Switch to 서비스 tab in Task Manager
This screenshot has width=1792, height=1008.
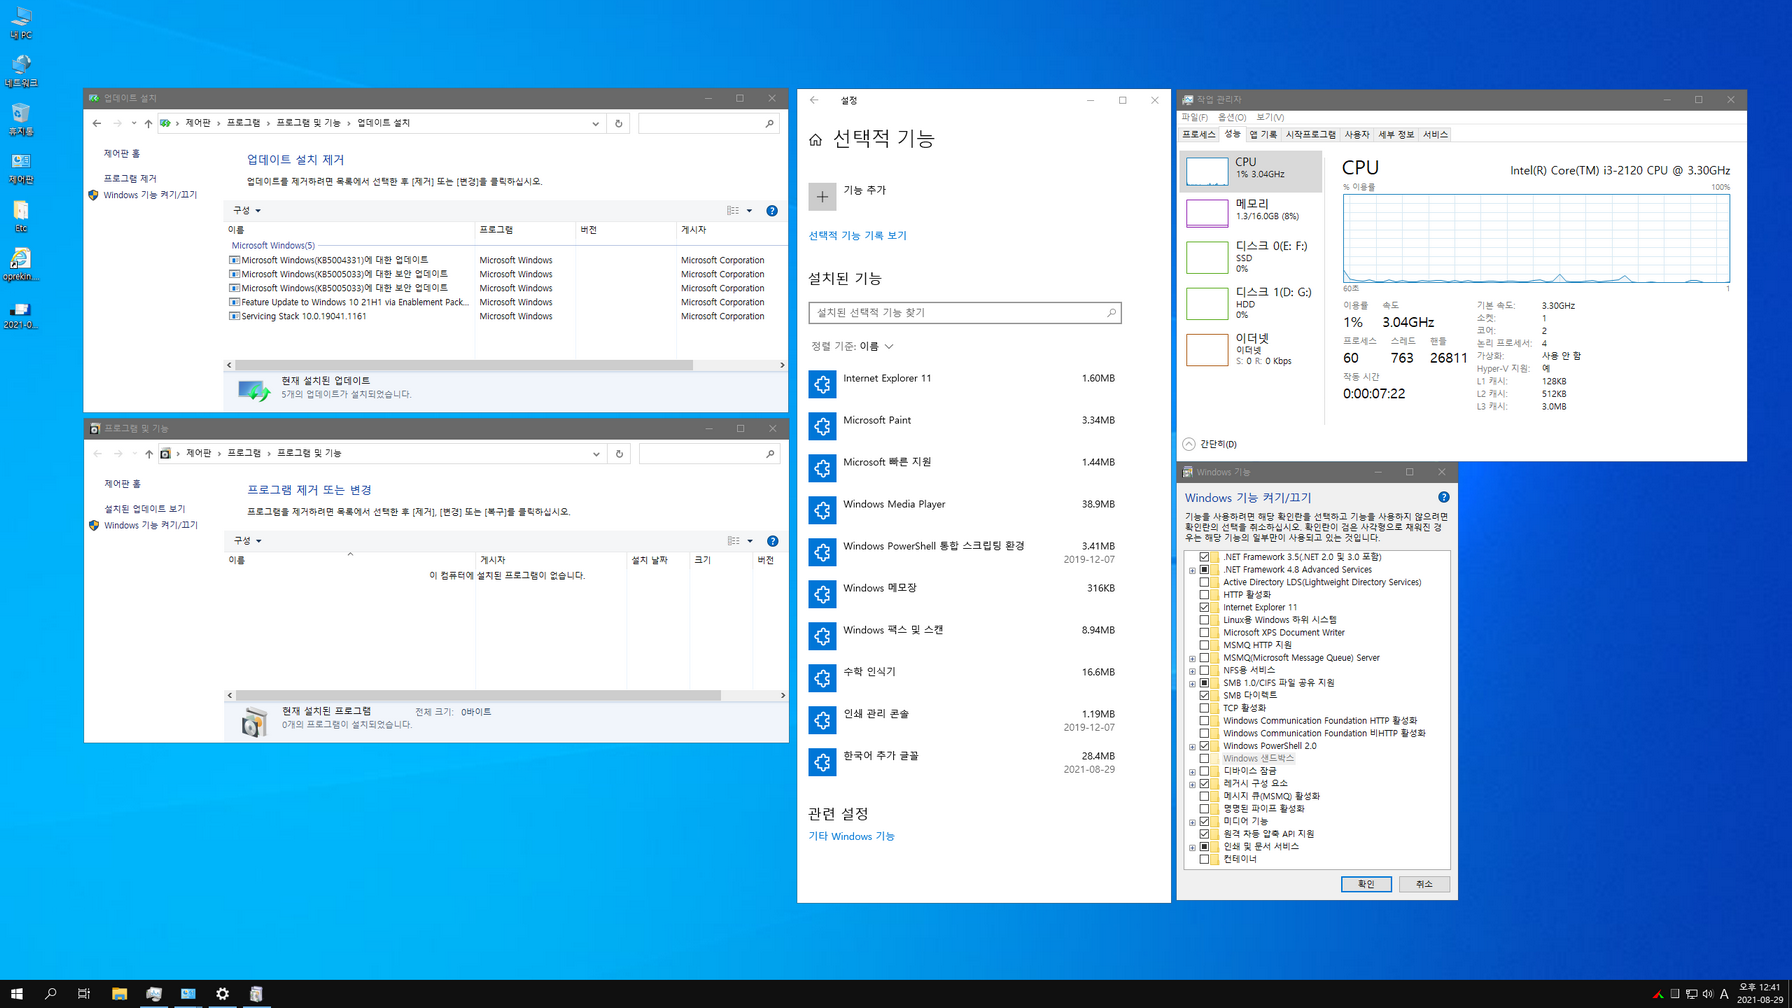tap(1435, 134)
